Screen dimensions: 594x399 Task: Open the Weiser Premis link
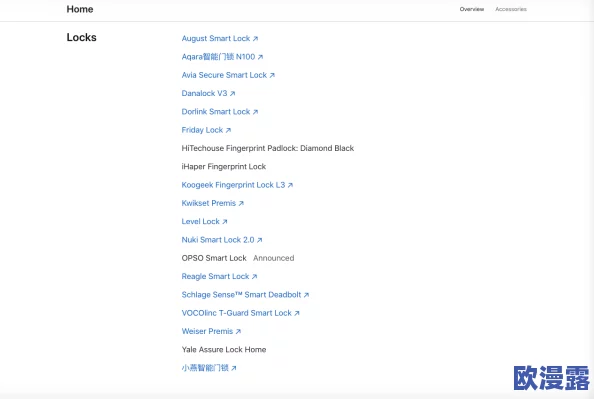211,331
